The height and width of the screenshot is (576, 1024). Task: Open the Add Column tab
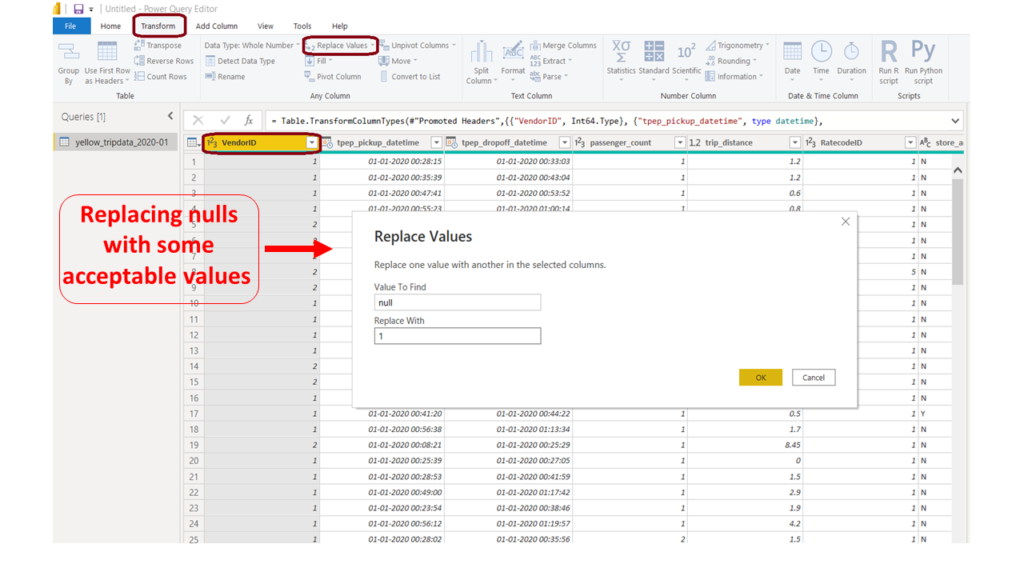[x=217, y=26]
